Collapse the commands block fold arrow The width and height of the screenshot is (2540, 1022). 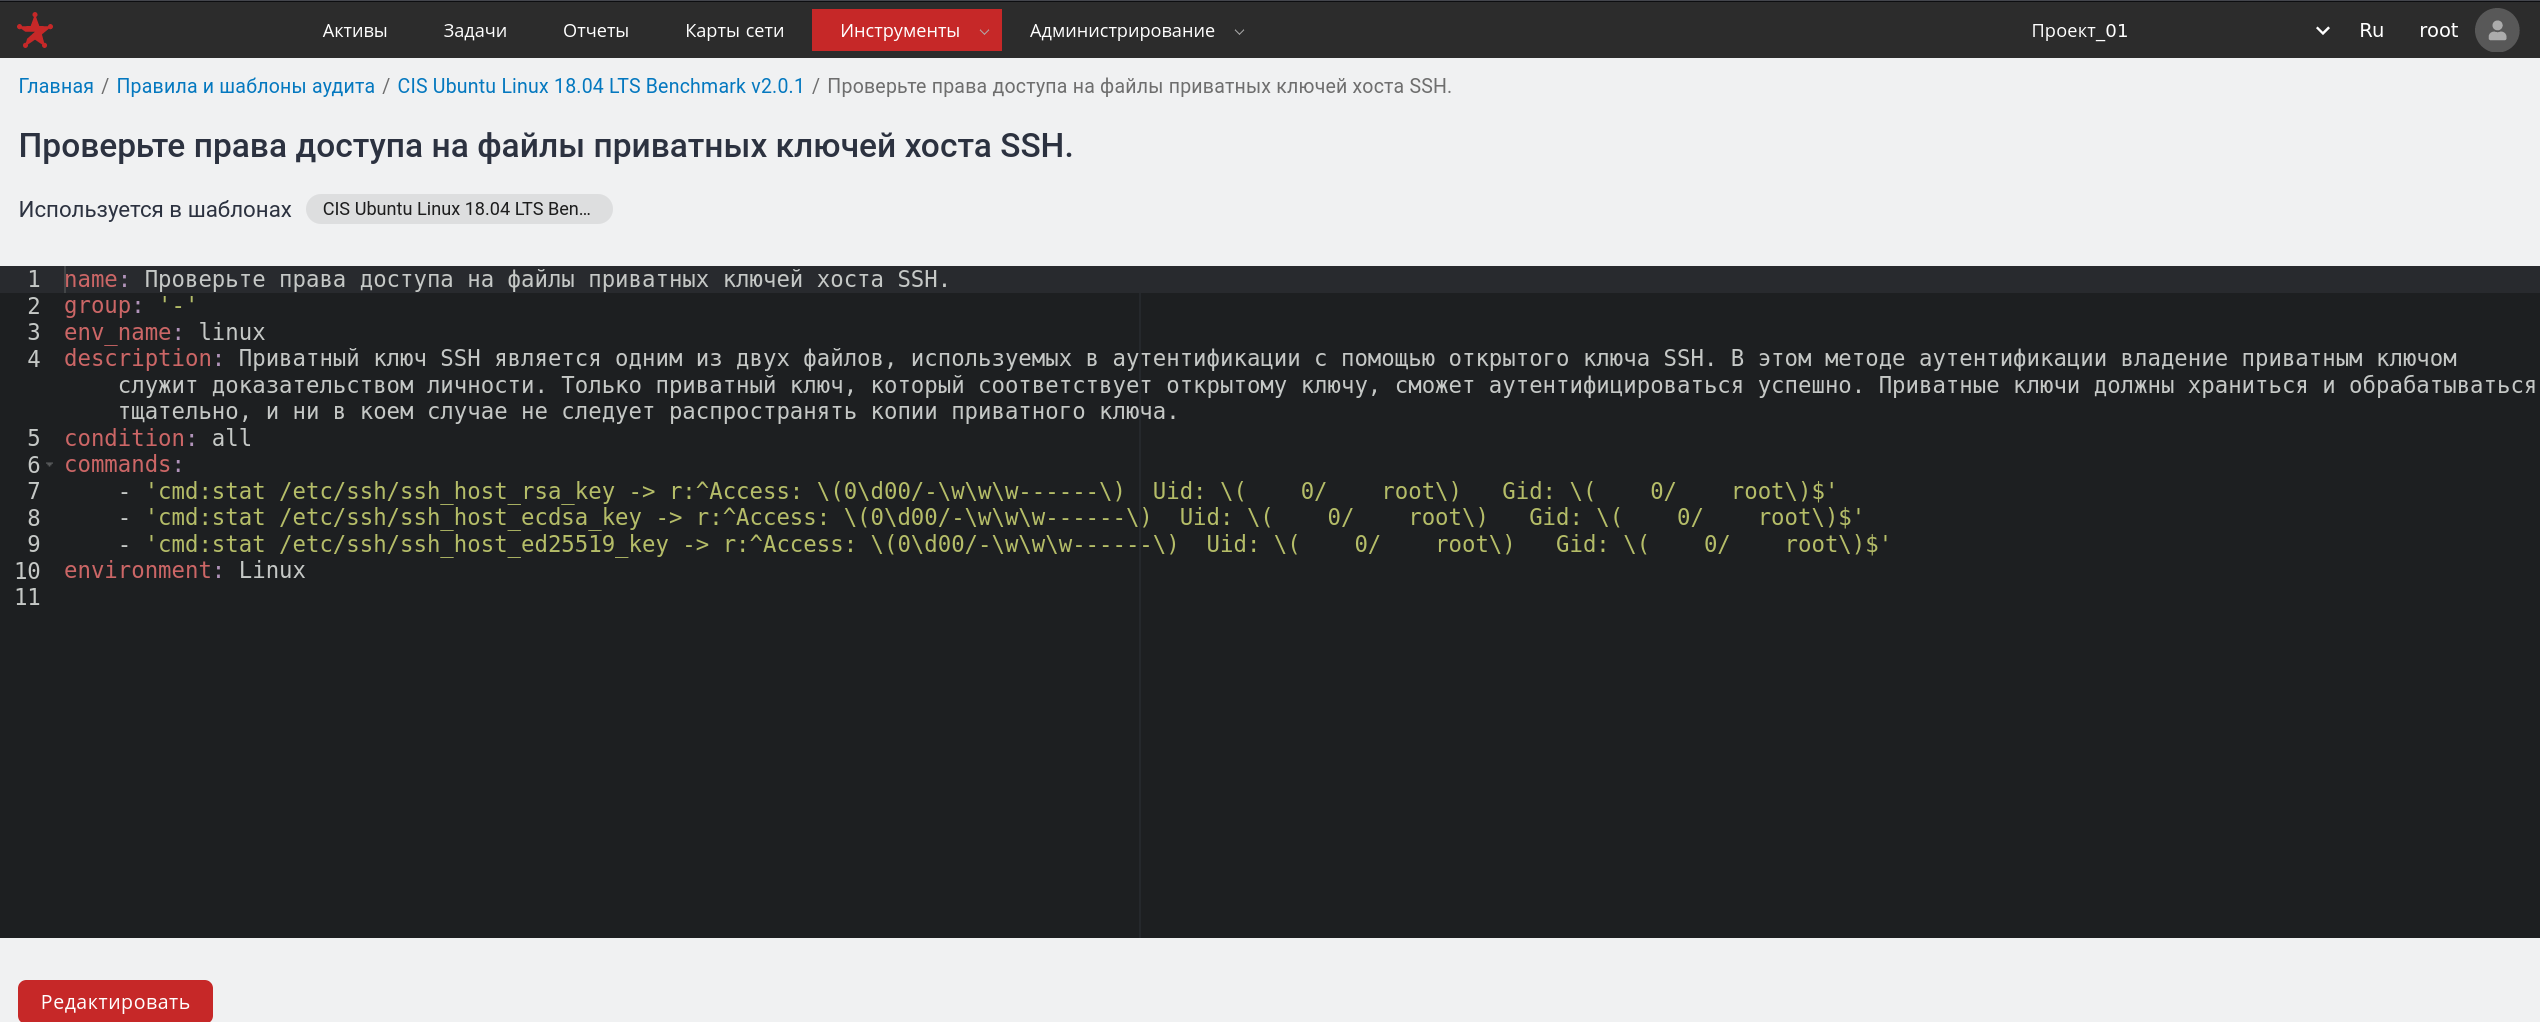50,465
